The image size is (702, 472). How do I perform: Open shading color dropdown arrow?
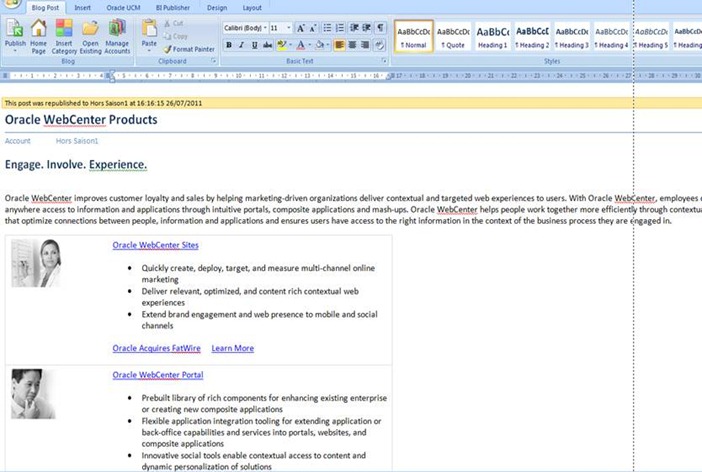coord(328,45)
